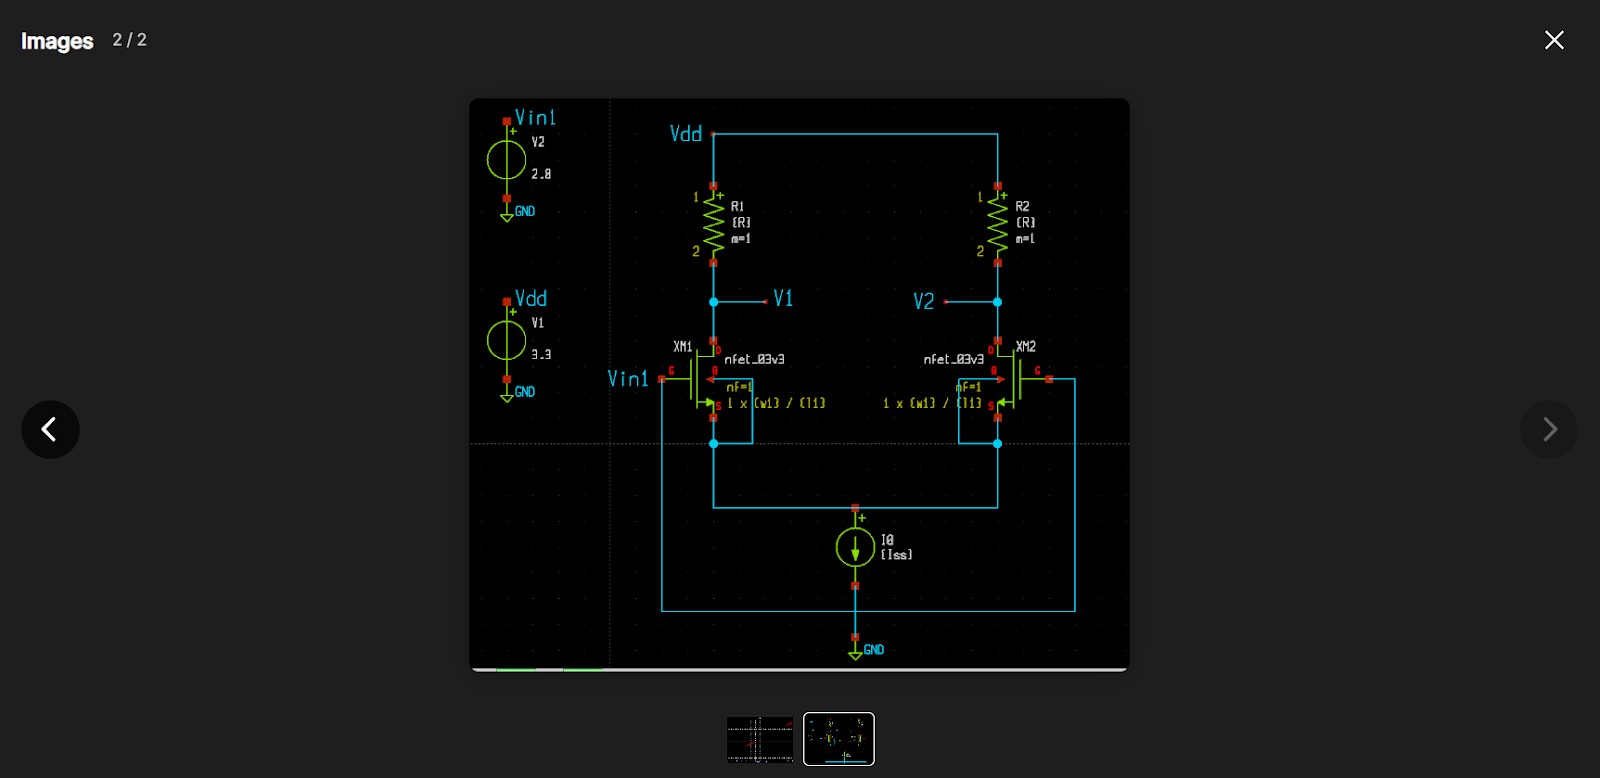This screenshot has height=778, width=1600.
Task: Click the R2 resistor symbol
Action: point(997,224)
